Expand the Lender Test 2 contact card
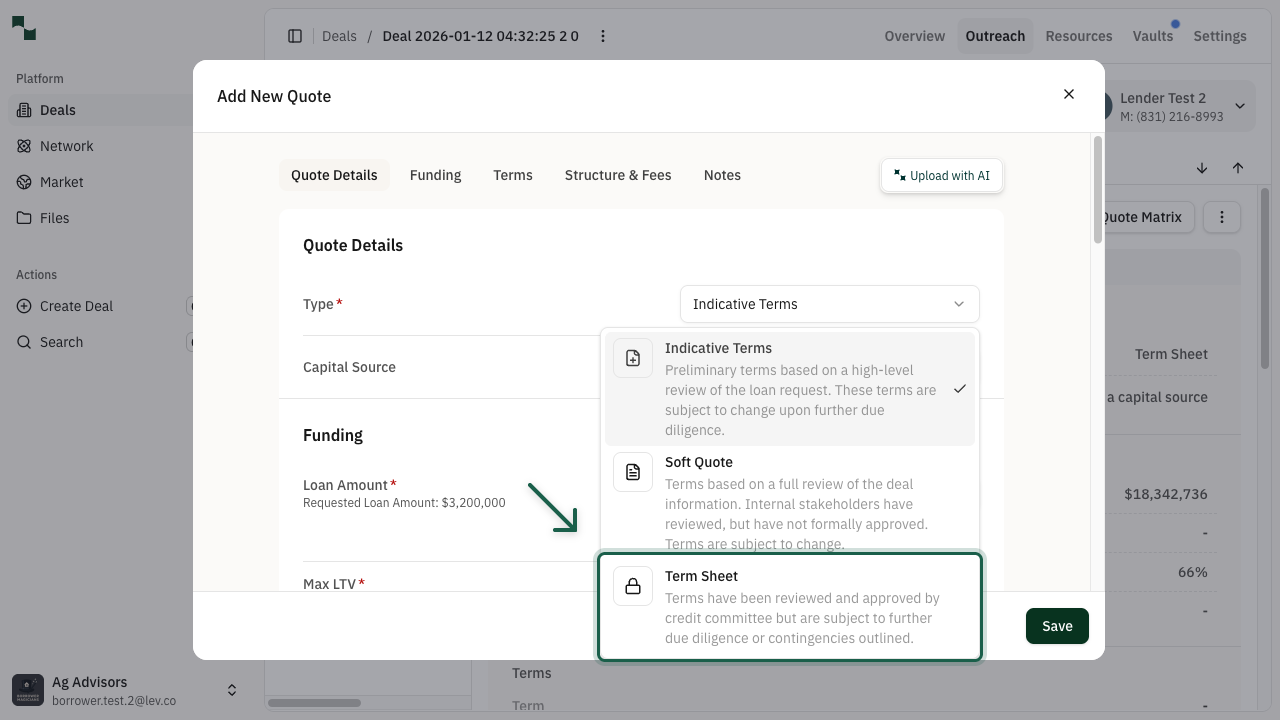1280x720 pixels. (x=1239, y=106)
